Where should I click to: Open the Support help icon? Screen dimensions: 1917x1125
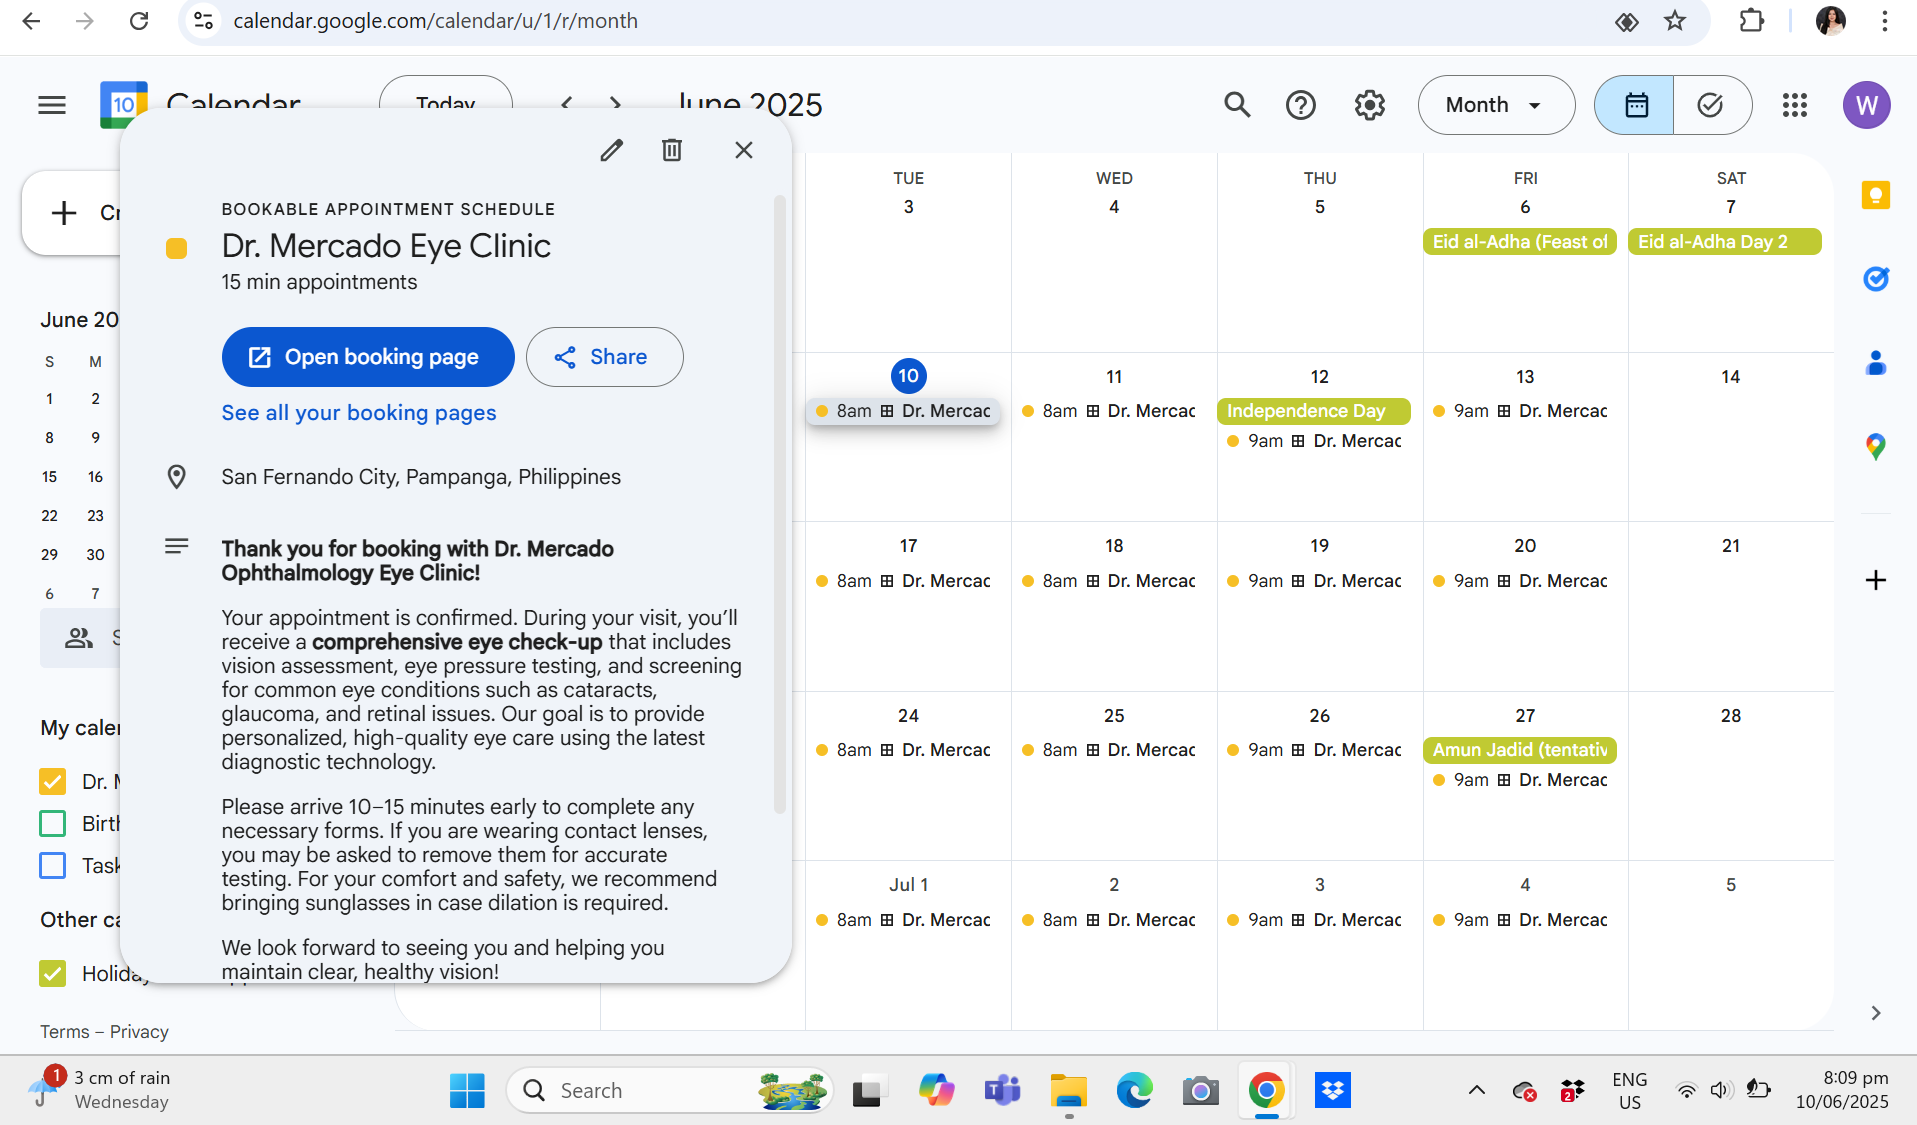pyautogui.click(x=1301, y=105)
